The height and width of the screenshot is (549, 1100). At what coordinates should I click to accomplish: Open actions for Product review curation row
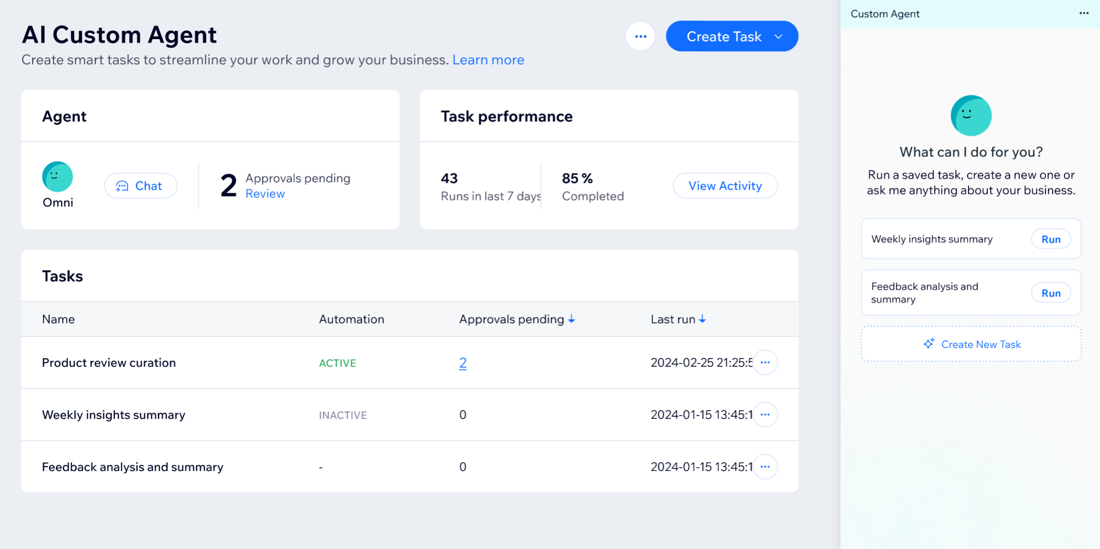tap(765, 363)
